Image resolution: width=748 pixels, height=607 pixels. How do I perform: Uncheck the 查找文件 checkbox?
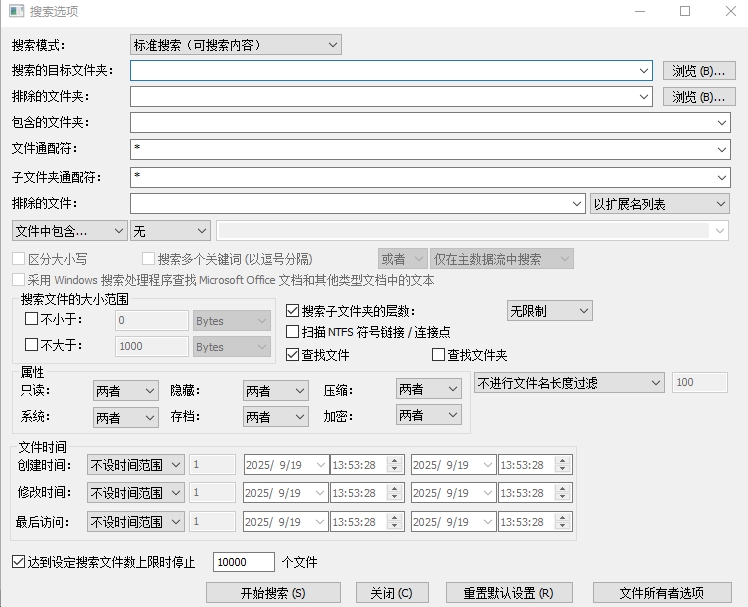pos(293,355)
